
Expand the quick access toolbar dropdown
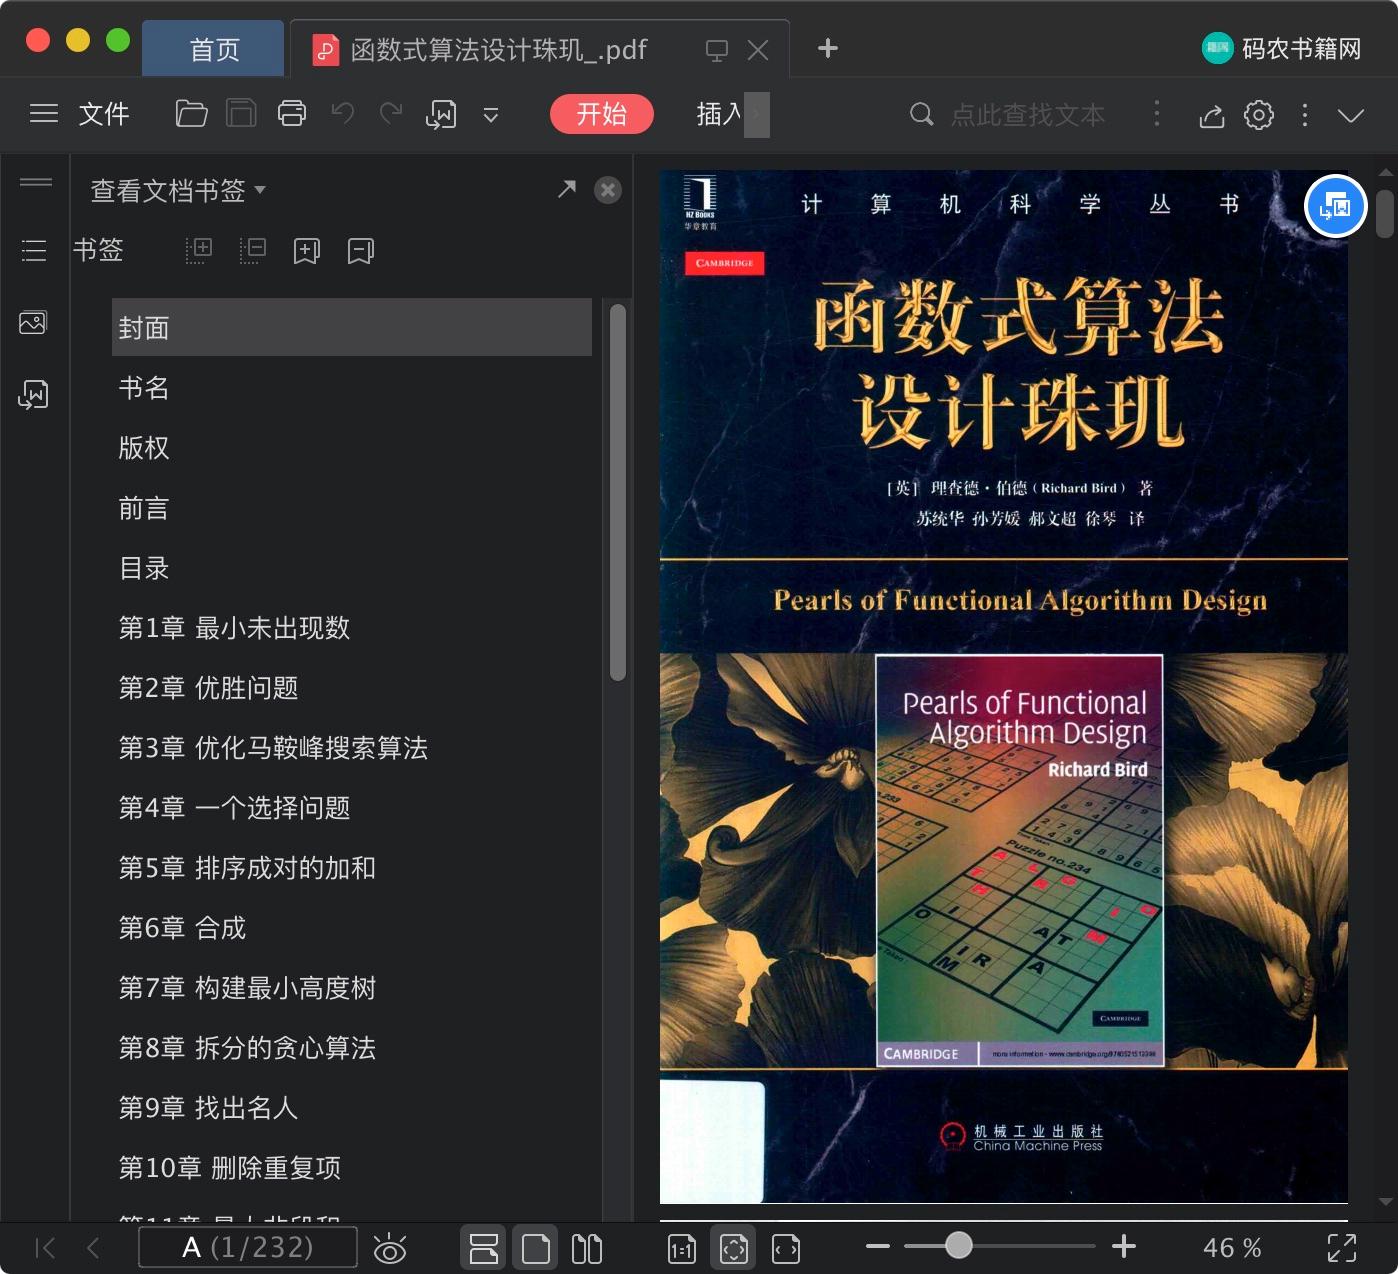click(491, 115)
